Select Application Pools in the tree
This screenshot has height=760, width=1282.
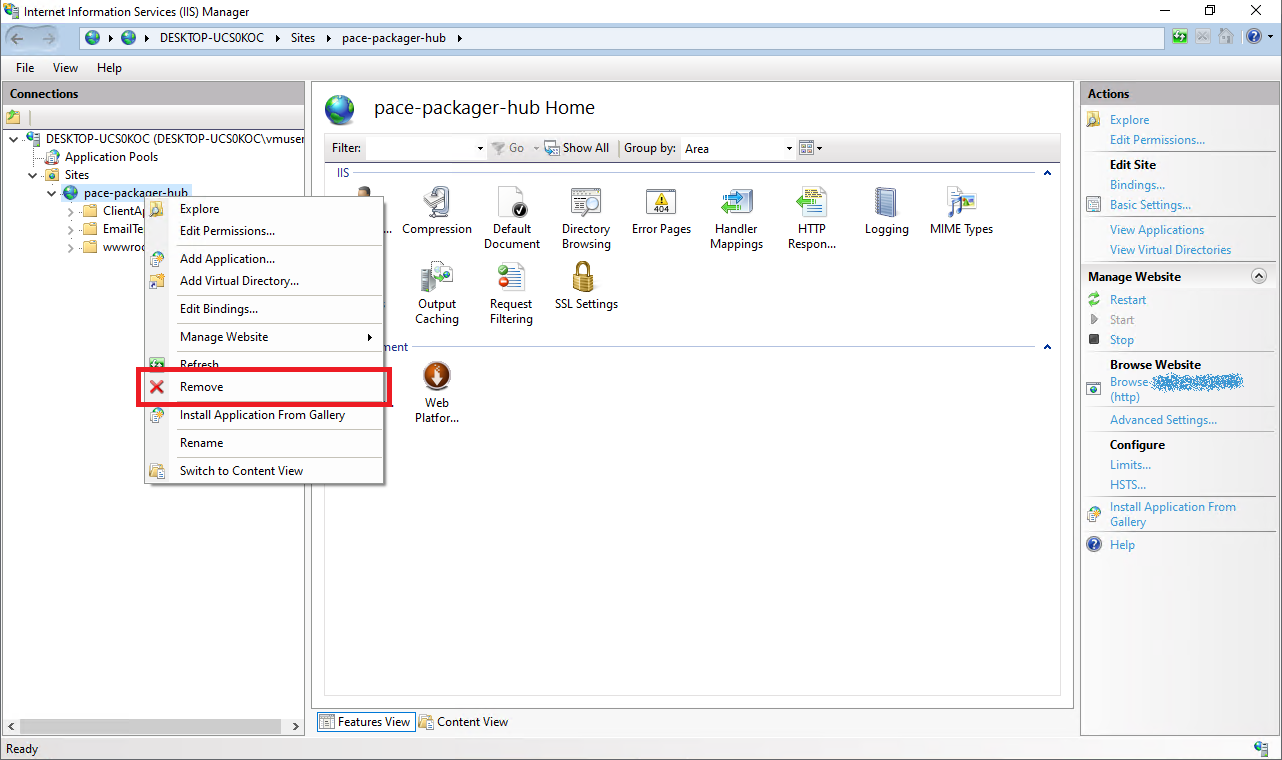111,157
